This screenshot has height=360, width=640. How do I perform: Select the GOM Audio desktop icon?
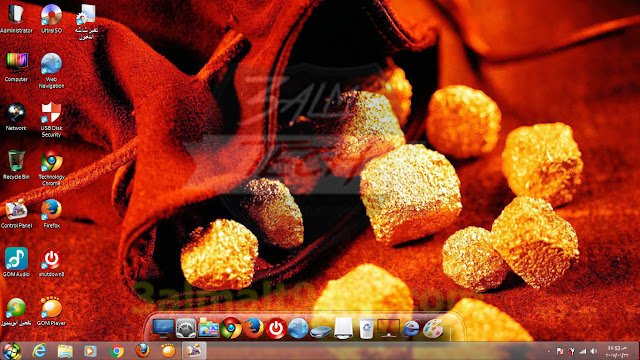[16, 262]
